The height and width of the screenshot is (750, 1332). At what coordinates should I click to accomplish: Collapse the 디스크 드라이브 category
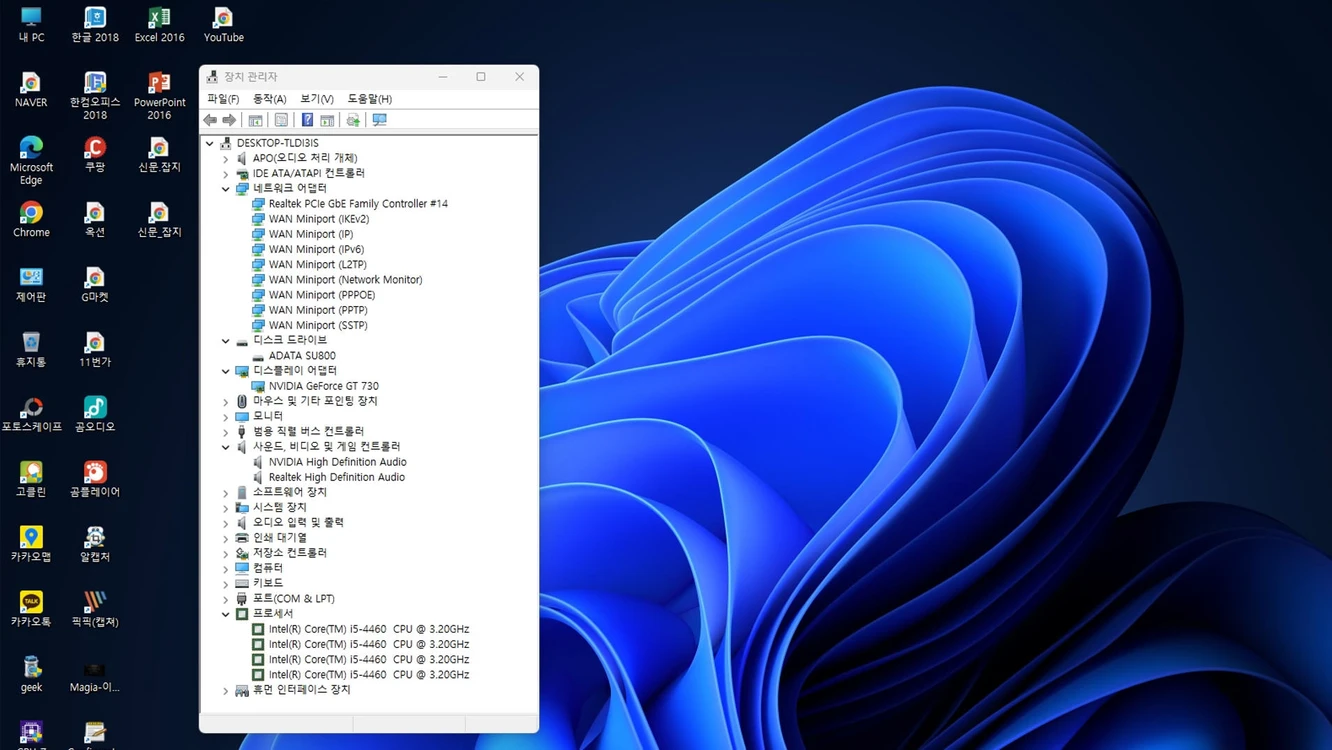click(226, 340)
